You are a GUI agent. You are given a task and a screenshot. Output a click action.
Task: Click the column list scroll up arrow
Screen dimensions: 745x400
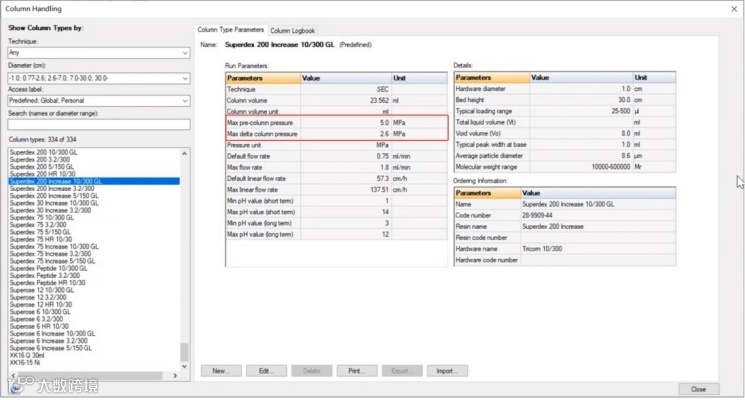(x=184, y=153)
